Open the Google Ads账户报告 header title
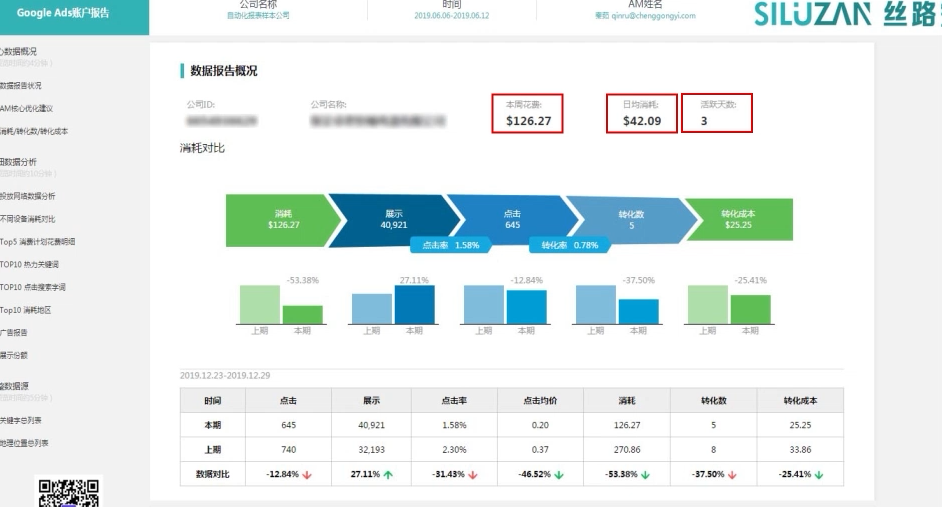This screenshot has height=507, width=942. [x=63, y=13]
